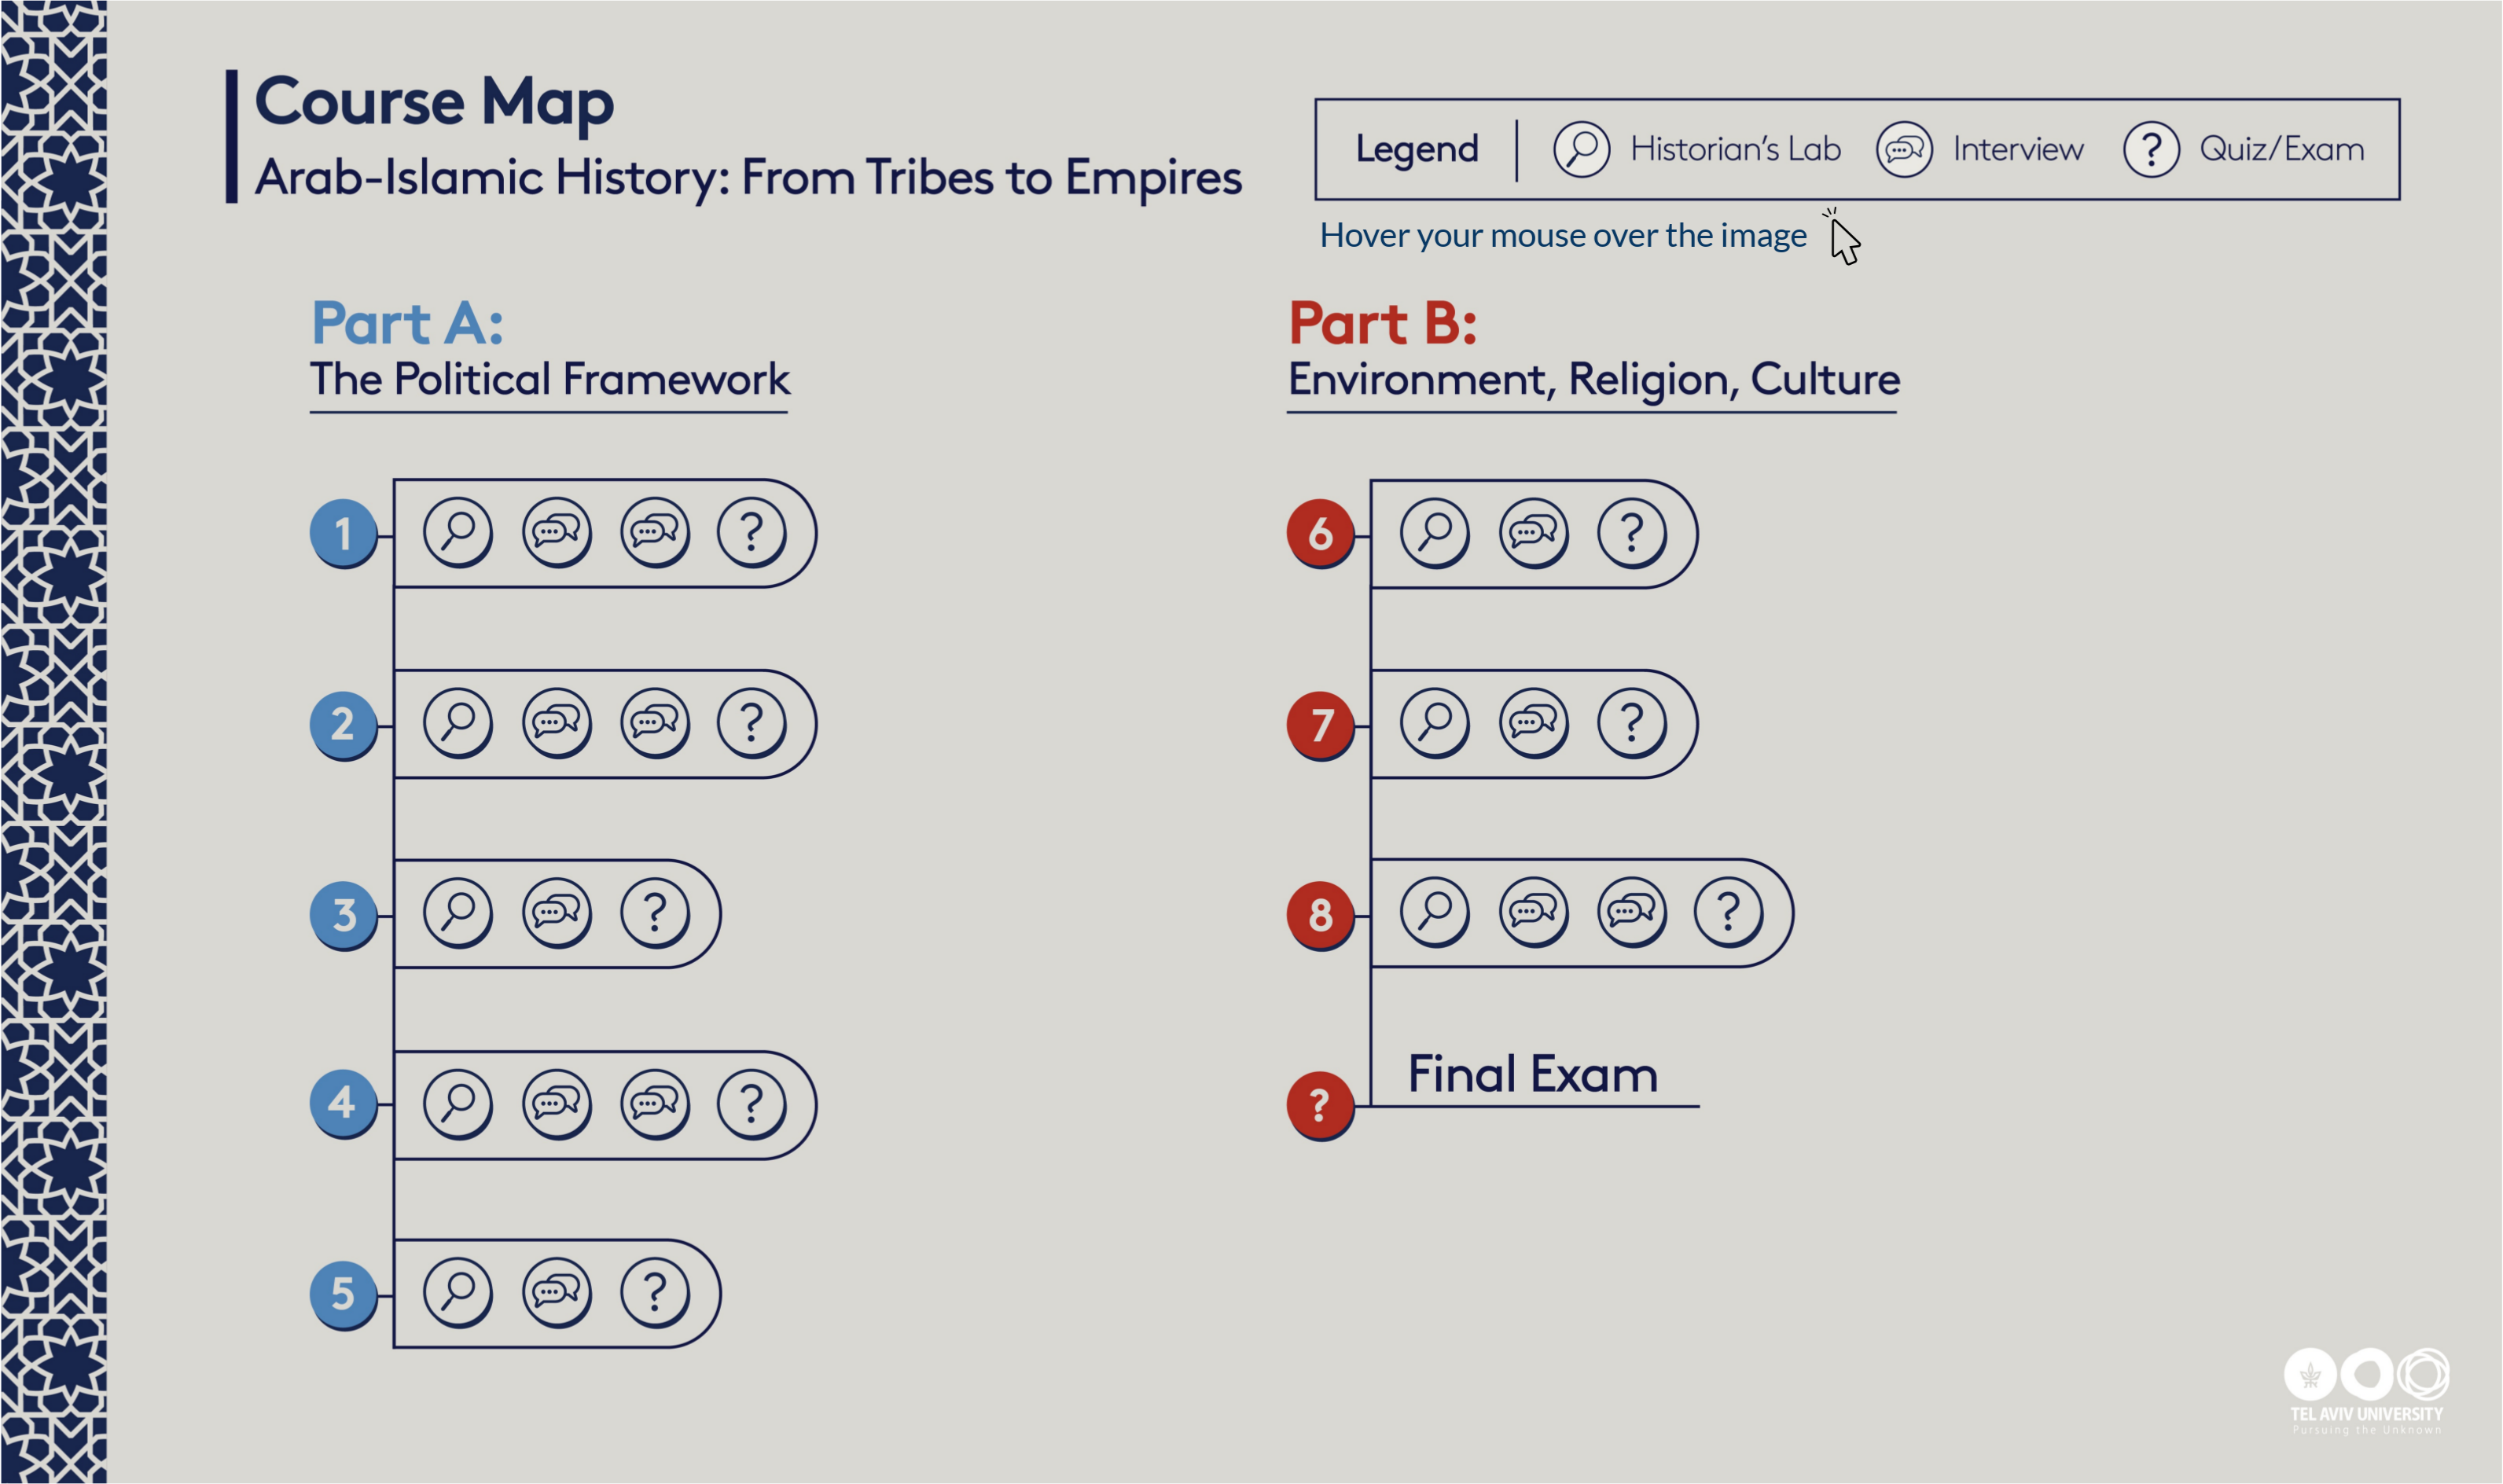Click the red unit 7 number circle

coord(1319,724)
